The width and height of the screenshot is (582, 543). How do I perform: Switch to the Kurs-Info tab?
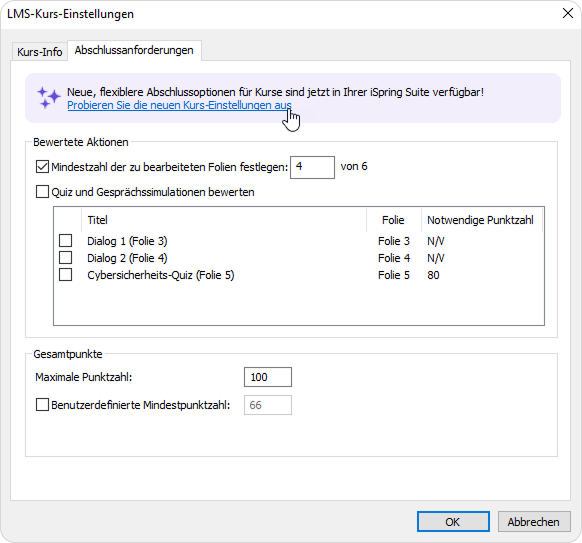(x=39, y=52)
